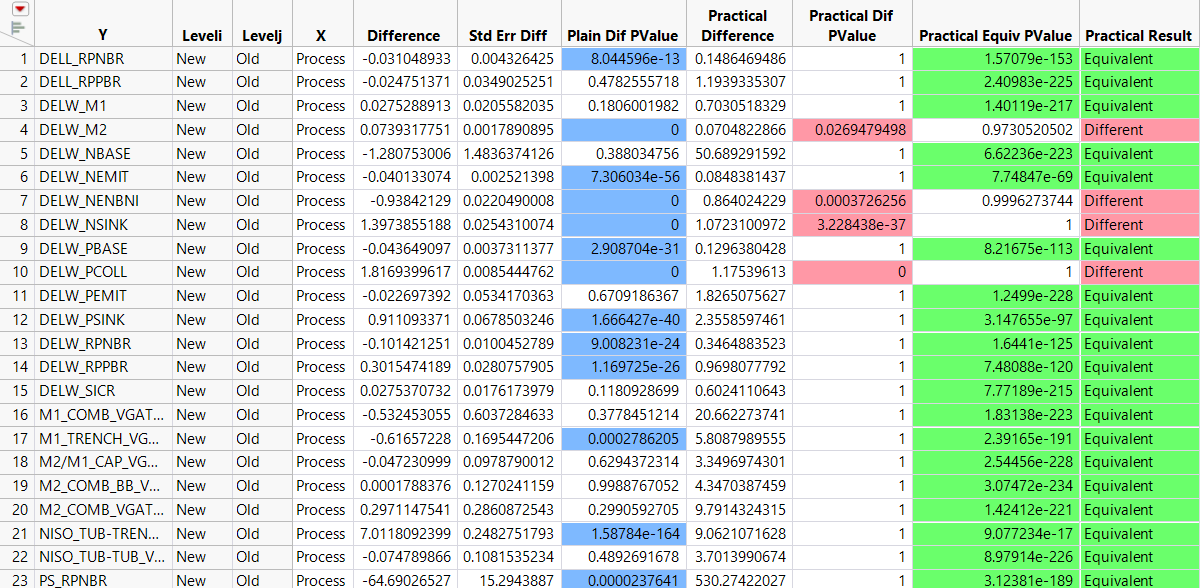Viewport: 1200px width, 588px height.
Task: Click the Leveli column header
Action: pos(202,36)
